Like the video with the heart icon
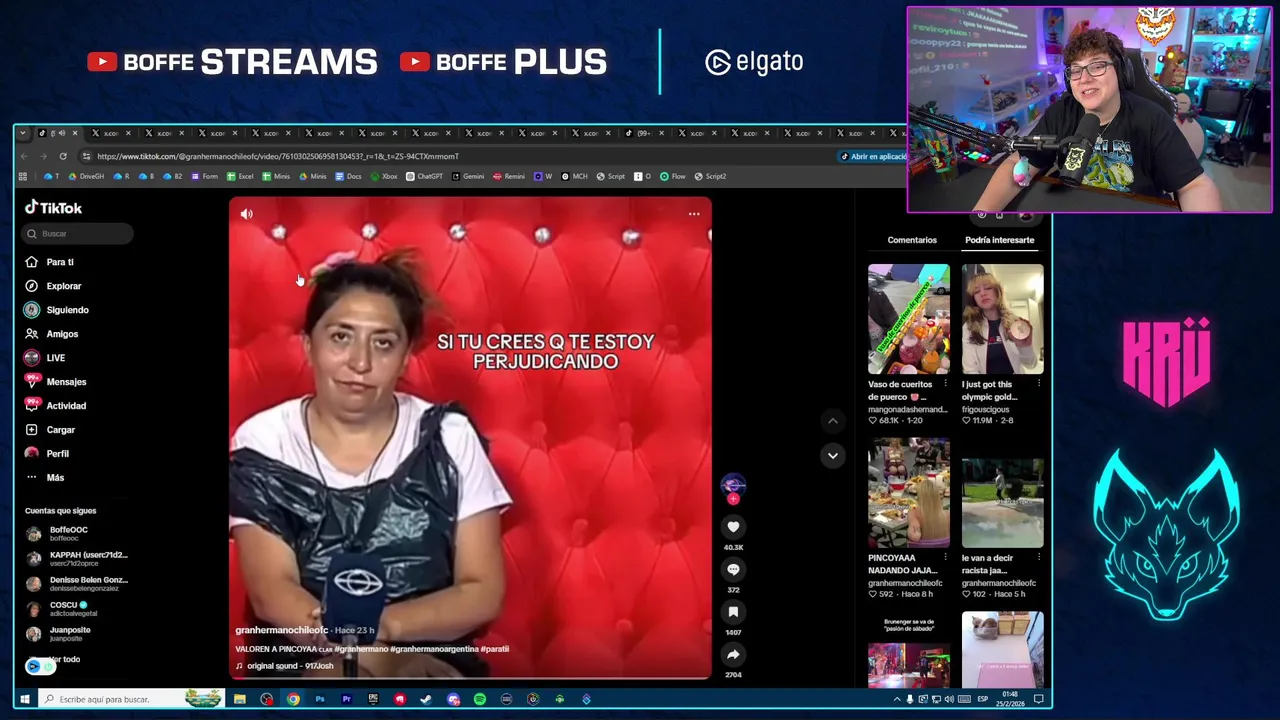The height and width of the screenshot is (720, 1280). (x=733, y=527)
